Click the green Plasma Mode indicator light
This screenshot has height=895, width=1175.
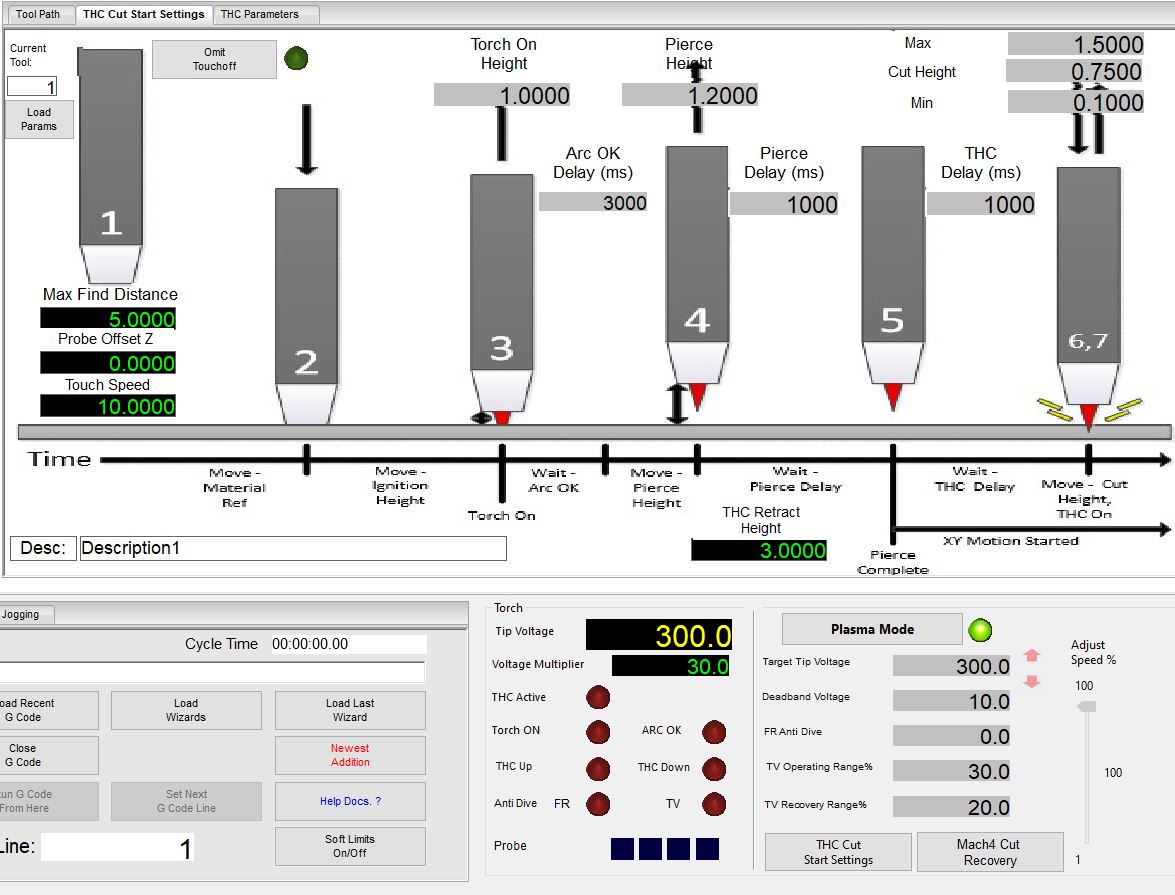tap(981, 630)
